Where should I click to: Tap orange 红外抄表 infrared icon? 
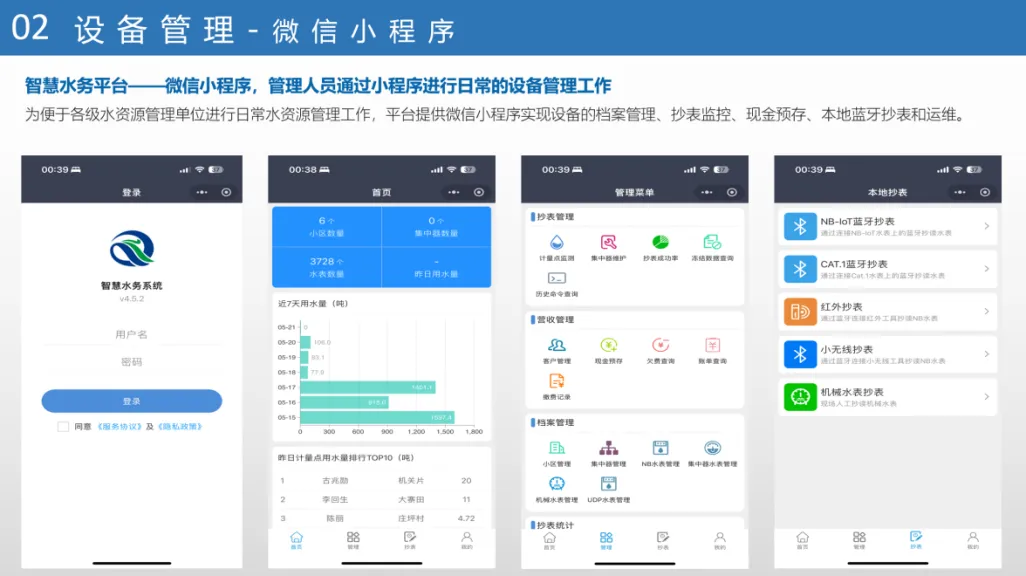click(800, 312)
